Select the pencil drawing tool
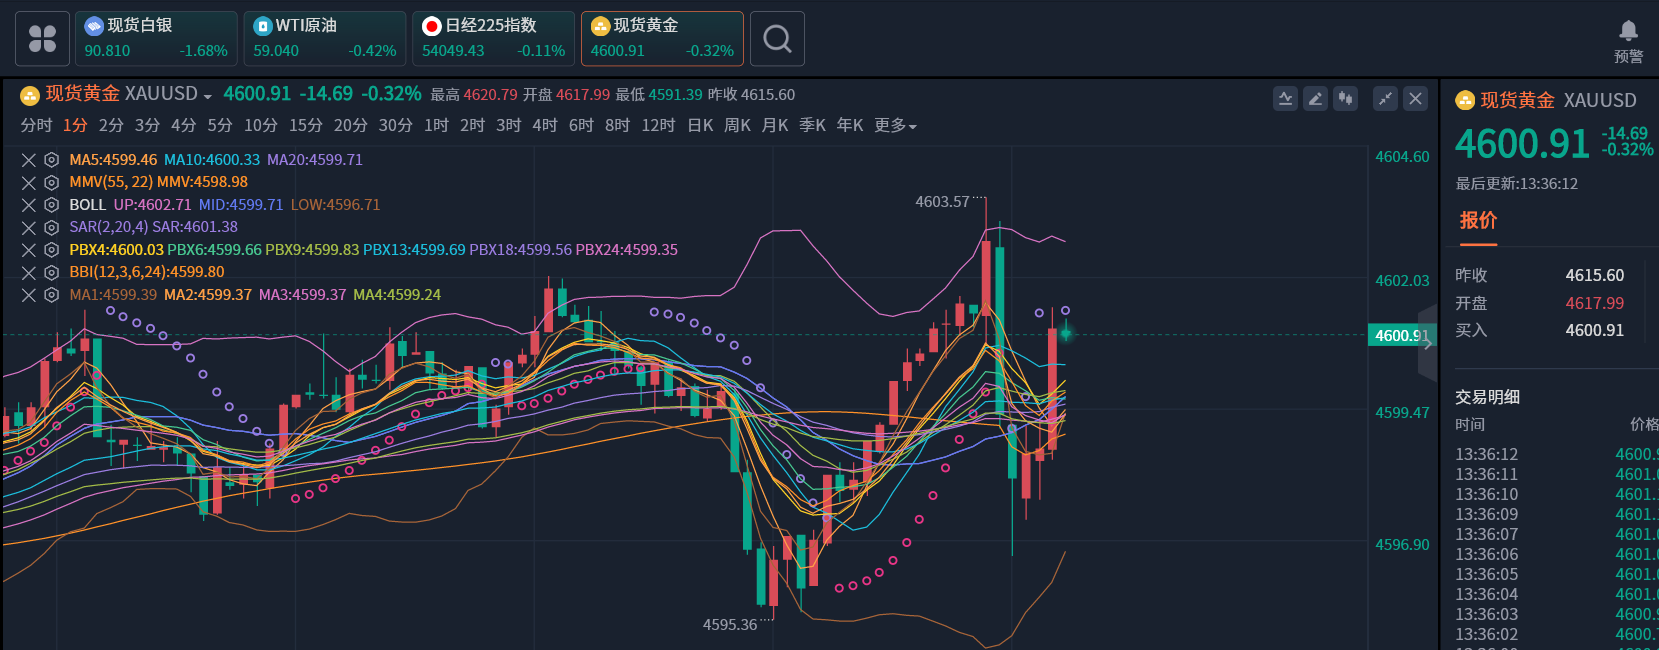Image resolution: width=1659 pixels, height=650 pixels. tap(1315, 98)
